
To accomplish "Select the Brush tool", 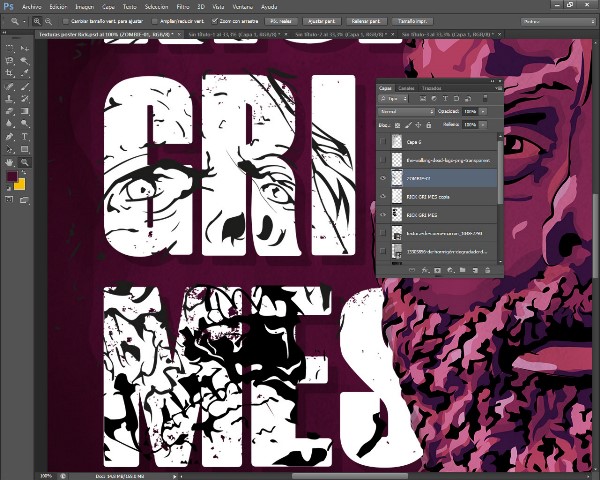I will [24, 87].
